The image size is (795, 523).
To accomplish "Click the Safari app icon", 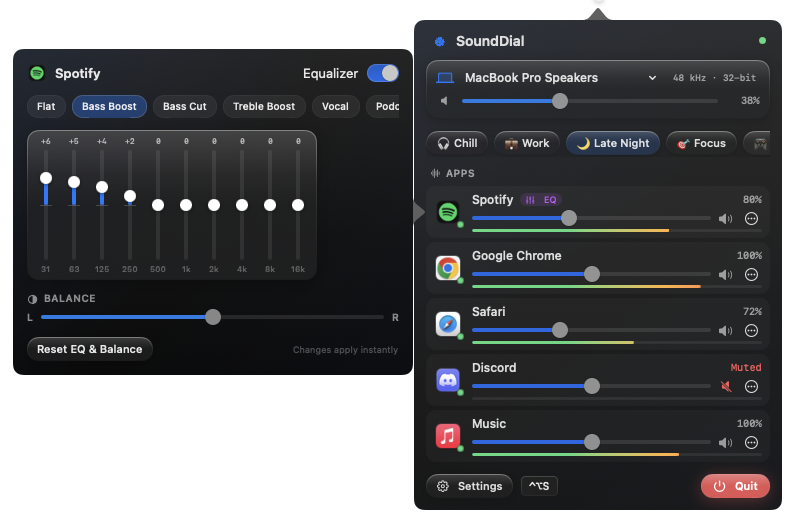I will (448, 324).
